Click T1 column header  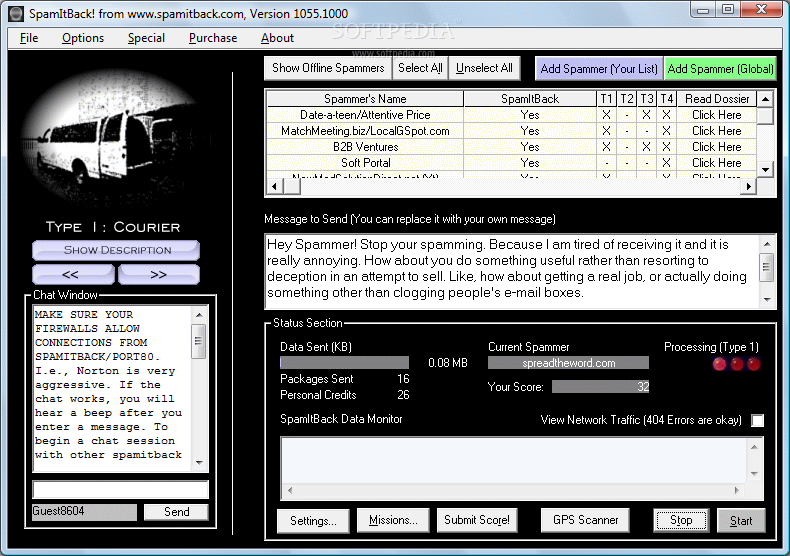(607, 99)
